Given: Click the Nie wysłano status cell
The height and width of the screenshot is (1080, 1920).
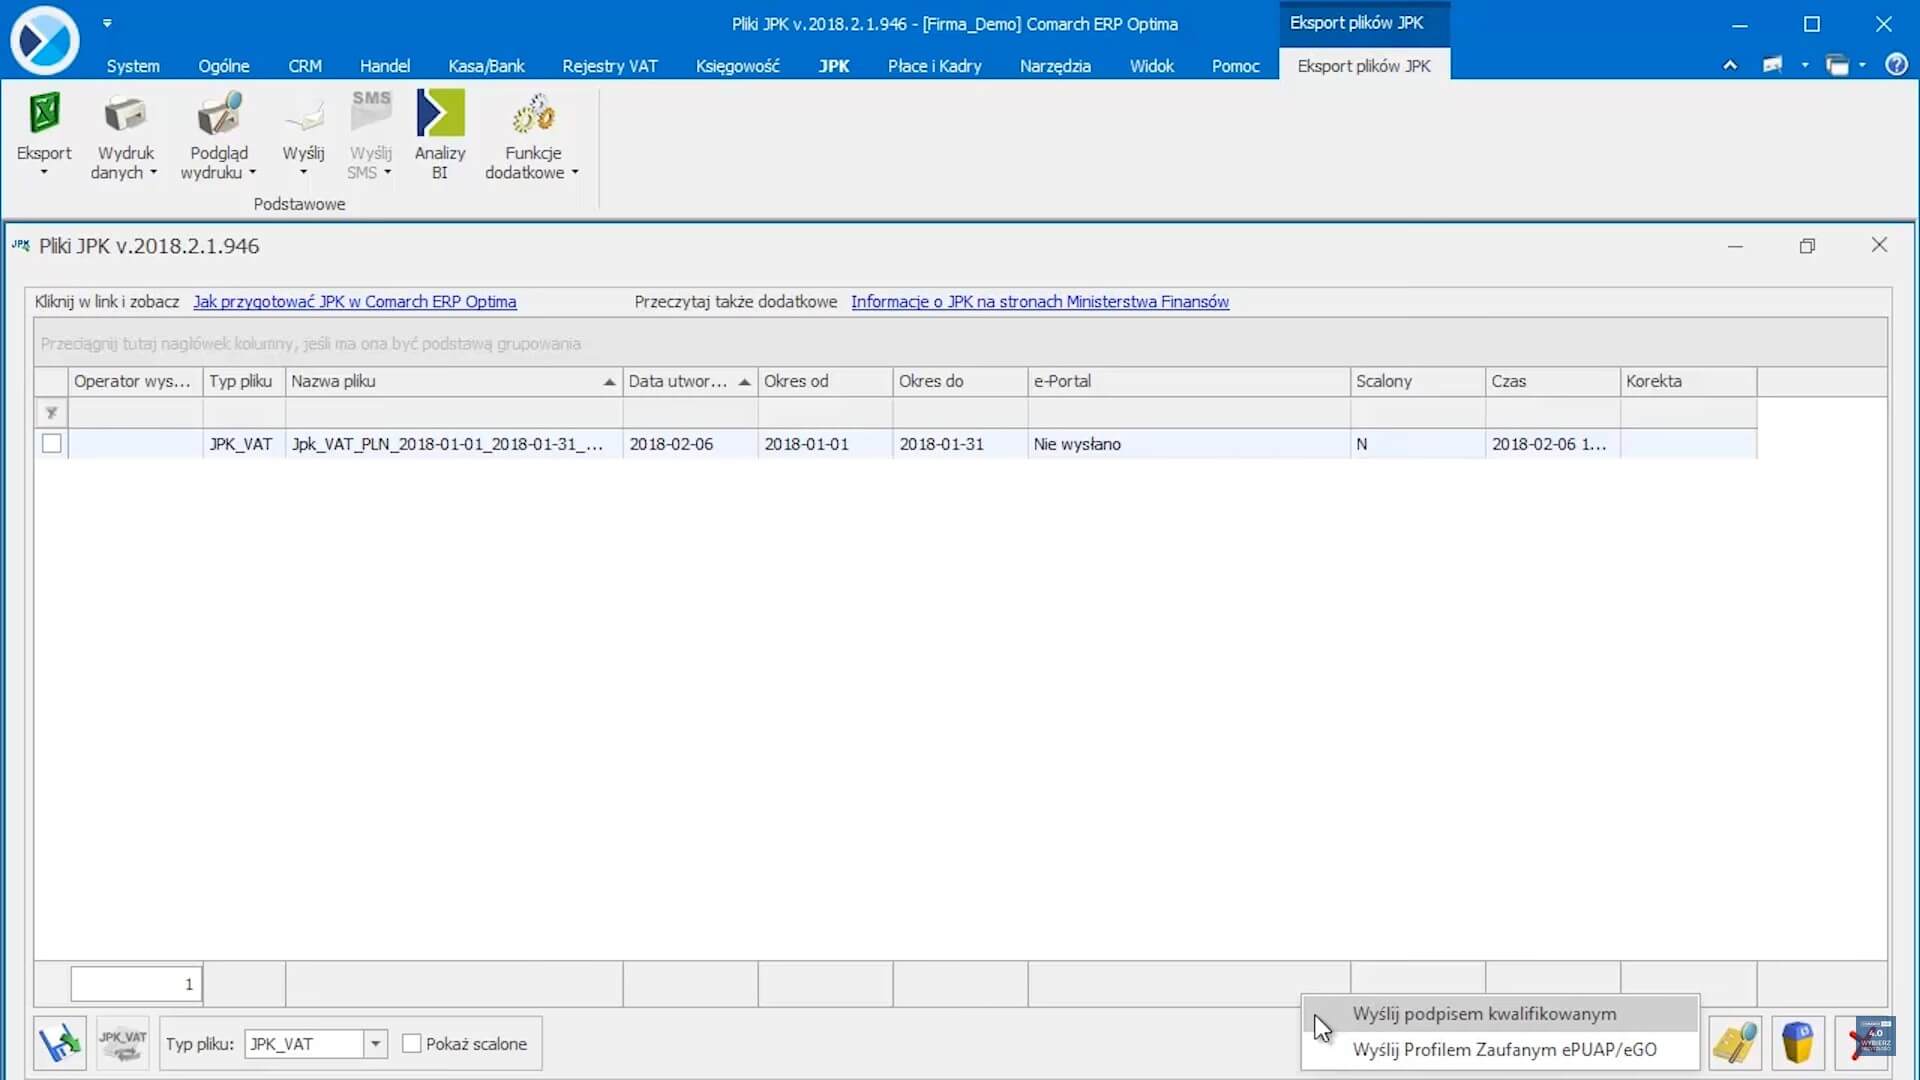Looking at the screenshot, I should pos(1189,444).
